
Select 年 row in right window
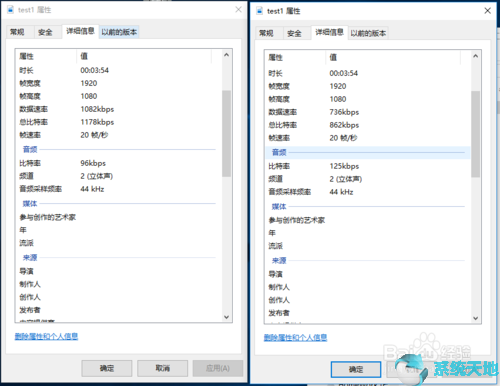[368, 233]
